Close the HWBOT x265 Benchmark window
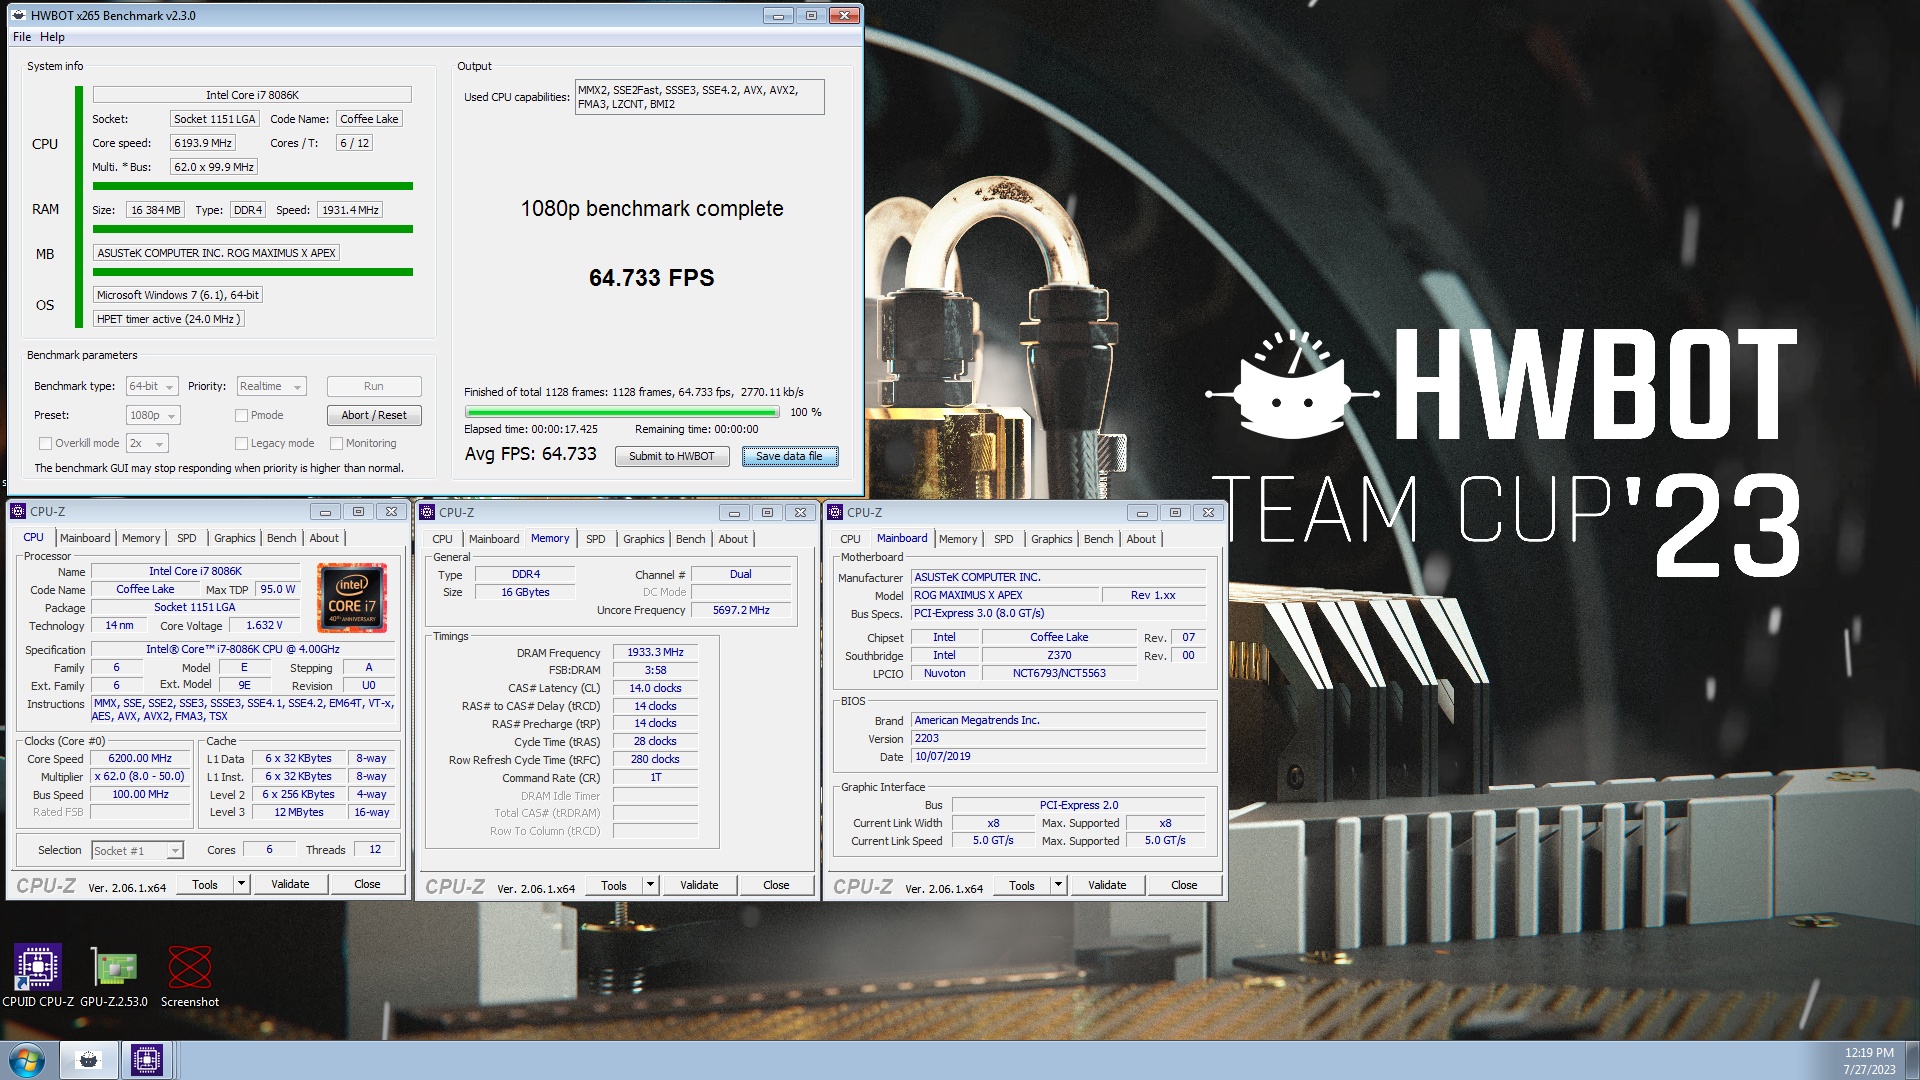1920x1080 pixels. tap(844, 15)
